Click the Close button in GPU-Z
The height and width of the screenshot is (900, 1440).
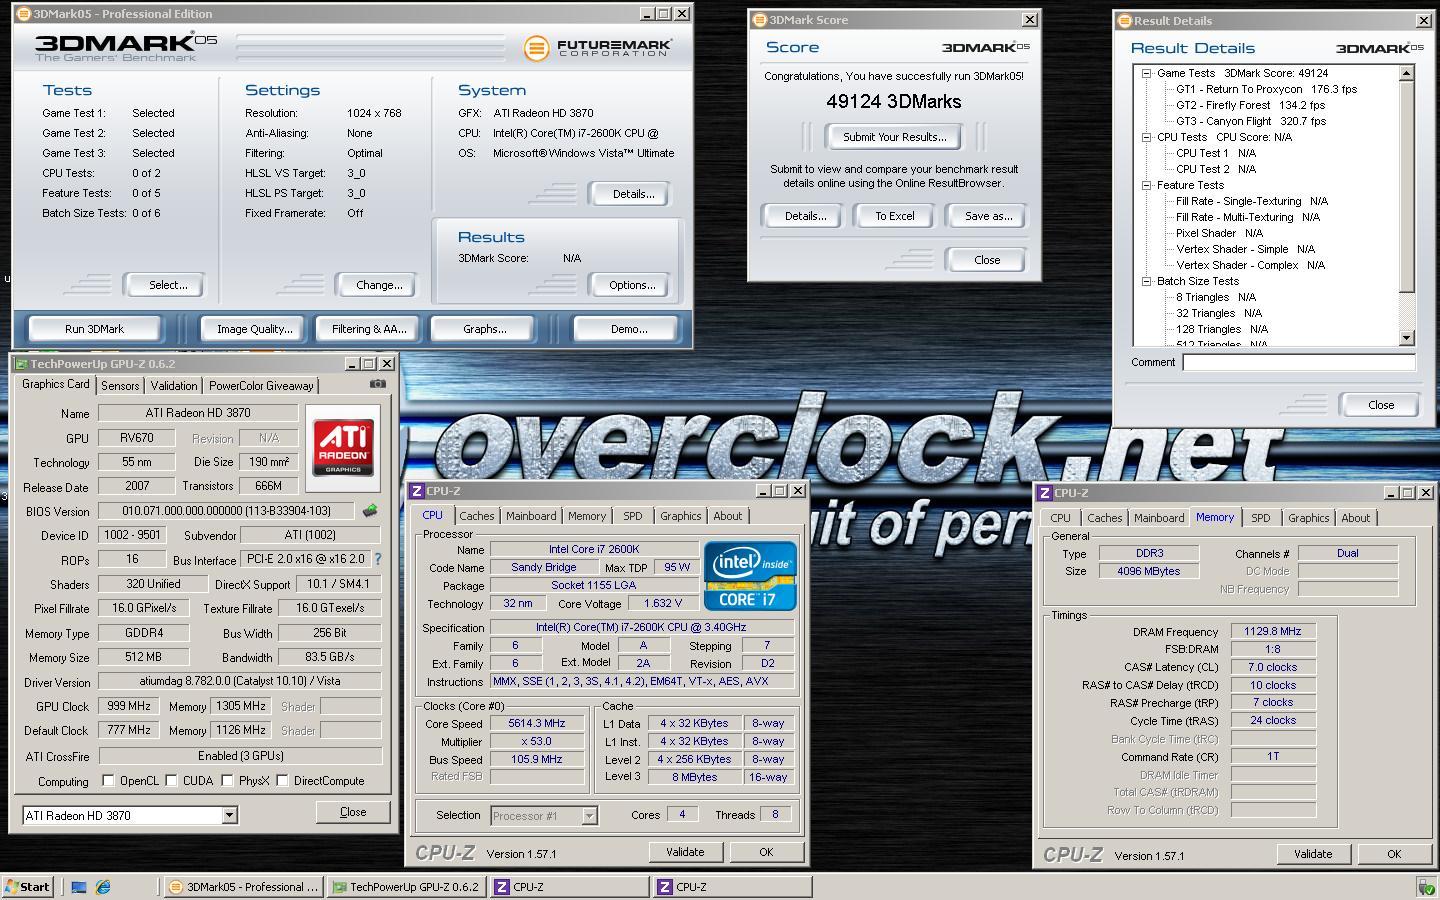353,812
